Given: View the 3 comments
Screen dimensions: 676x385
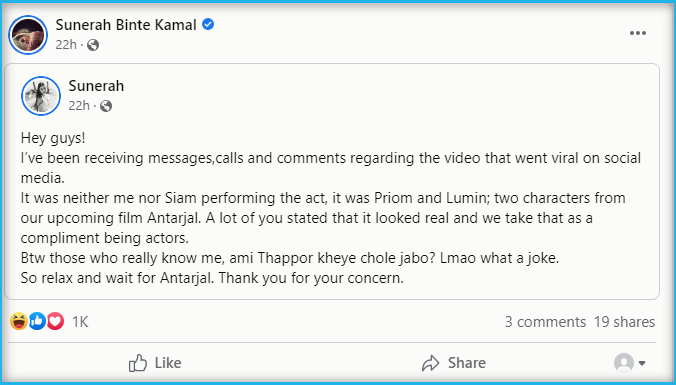Looking at the screenshot, I should tap(545, 322).
